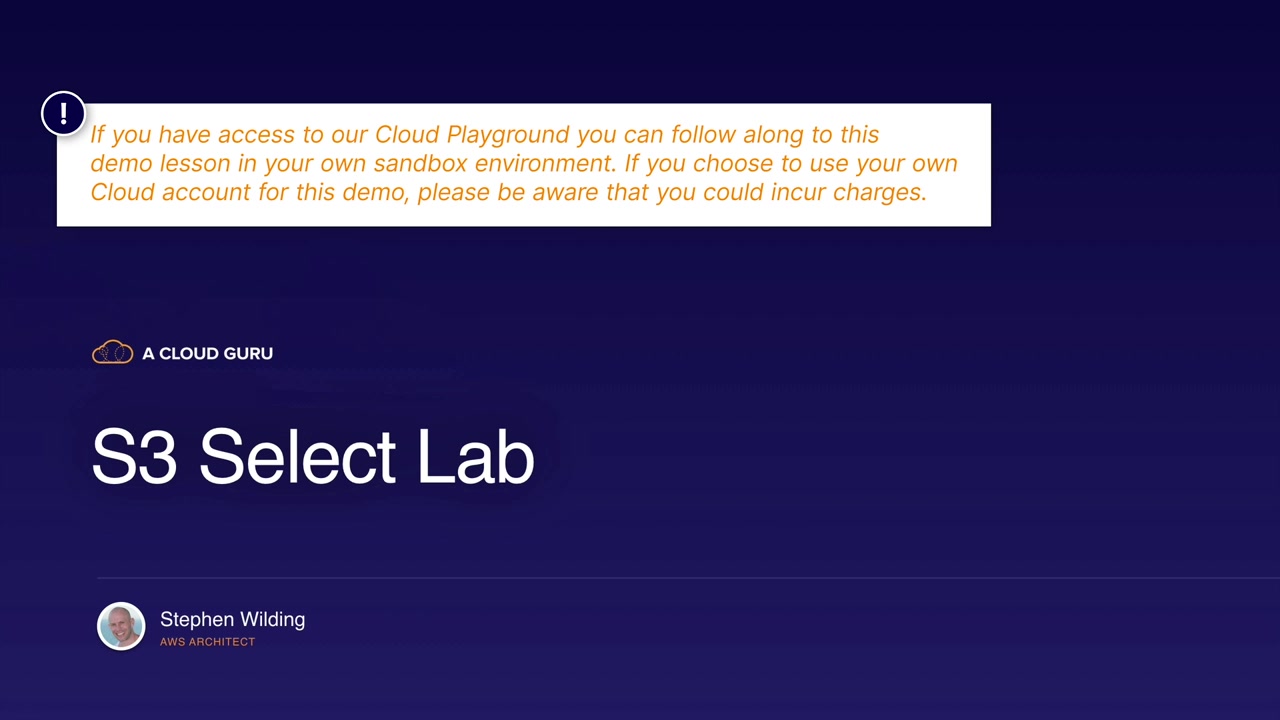Click the exclamation mark alert icon

coord(63,113)
